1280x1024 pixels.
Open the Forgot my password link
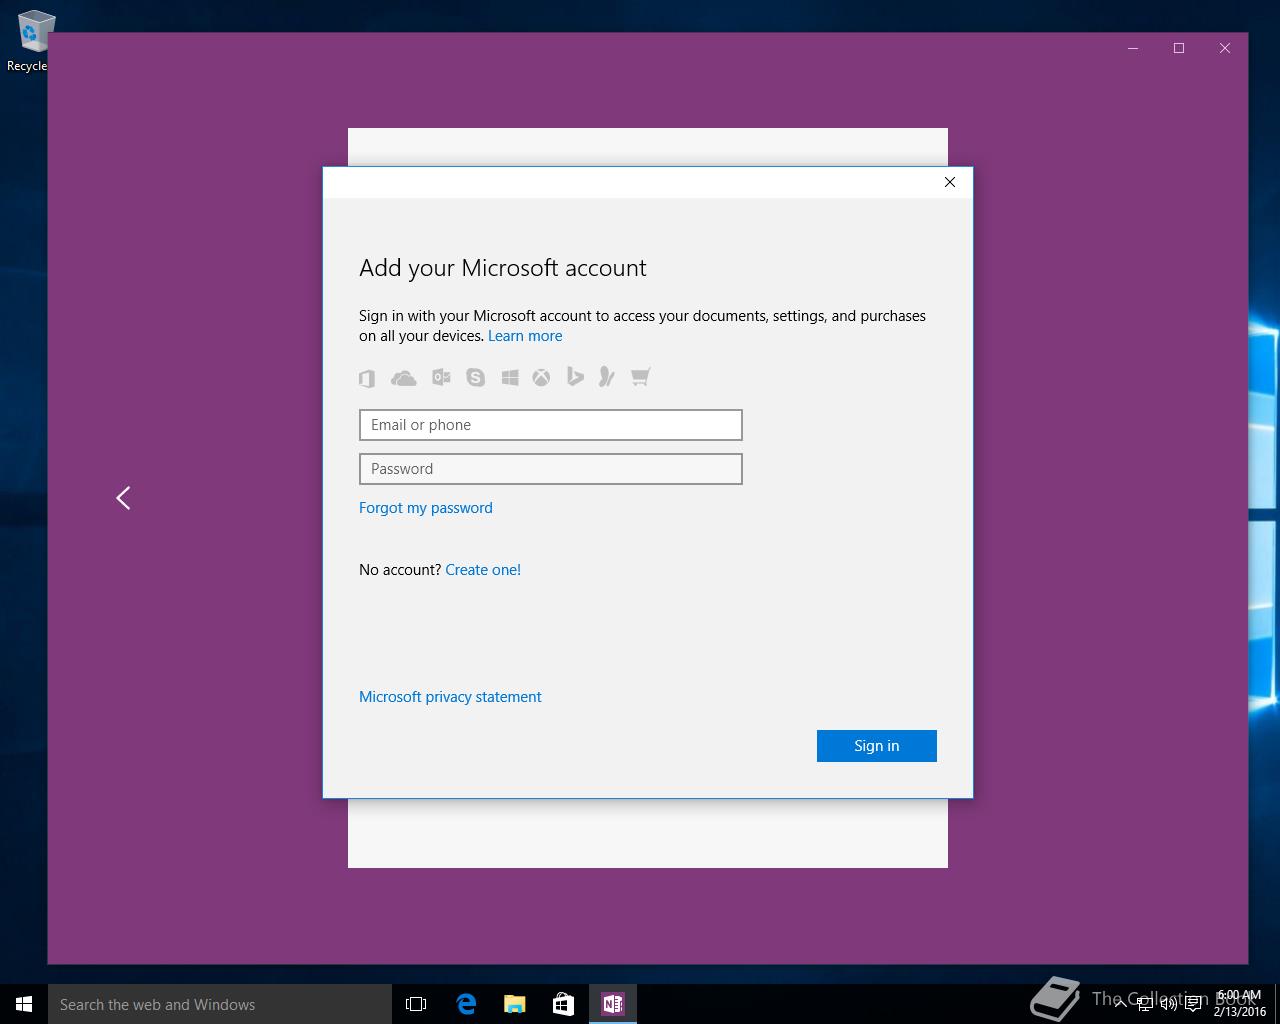(x=426, y=508)
